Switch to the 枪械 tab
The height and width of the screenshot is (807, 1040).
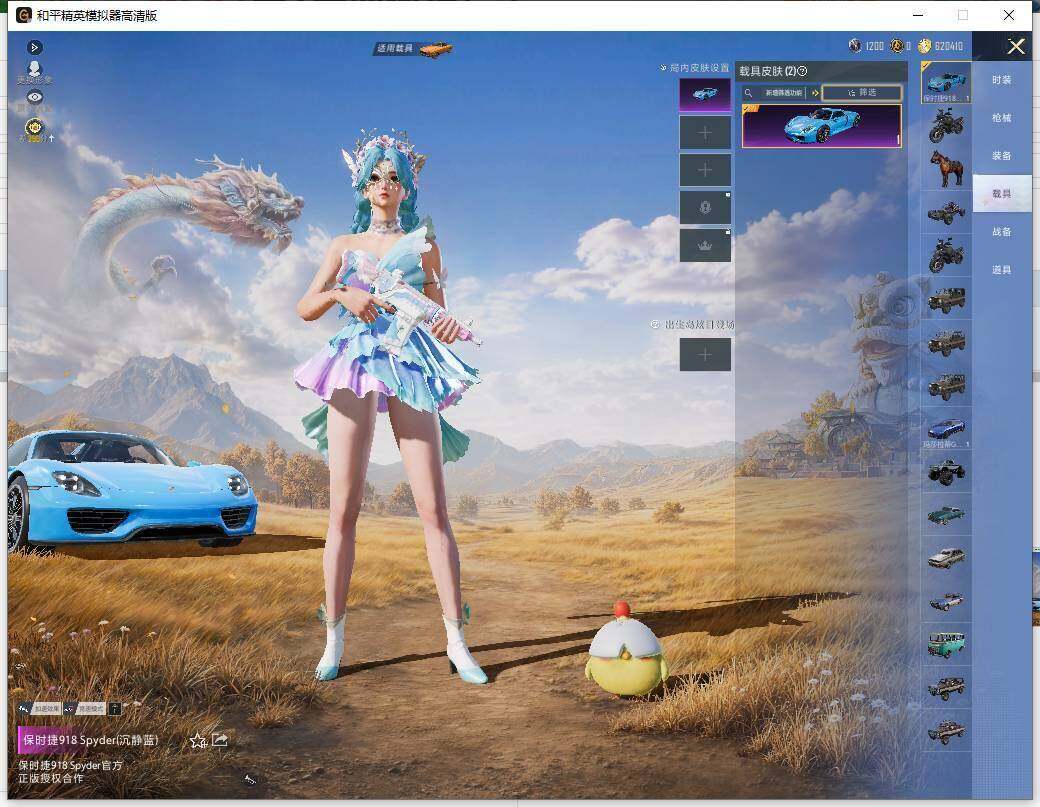click(x=1002, y=117)
